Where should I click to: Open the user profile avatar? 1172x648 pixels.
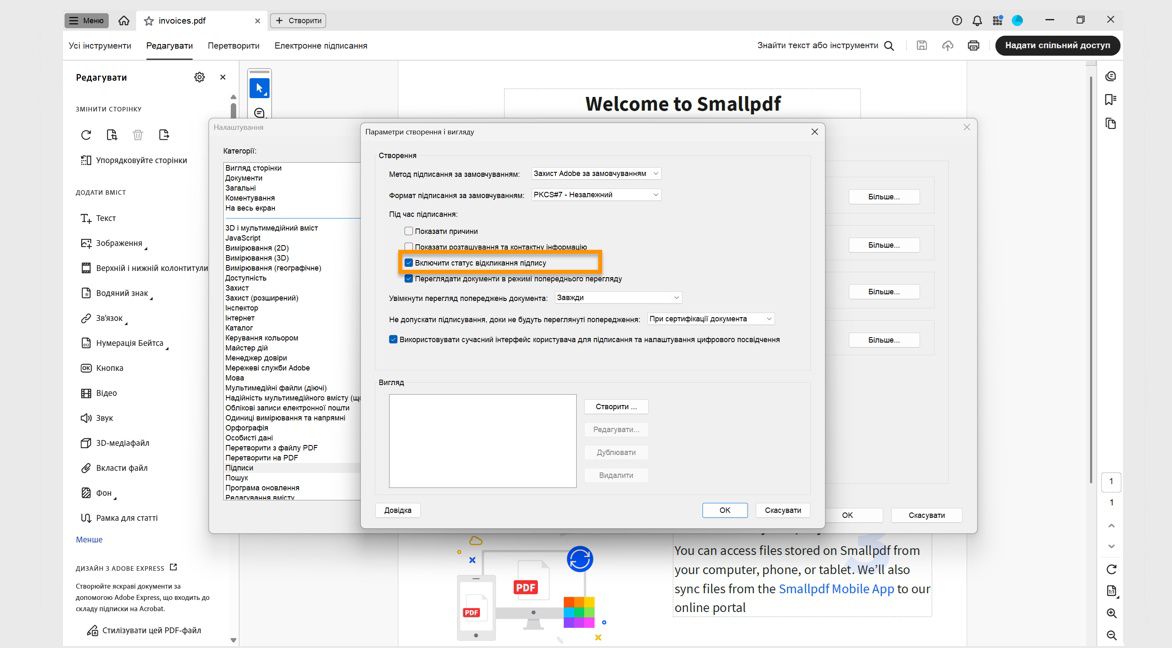pyautogui.click(x=1017, y=20)
